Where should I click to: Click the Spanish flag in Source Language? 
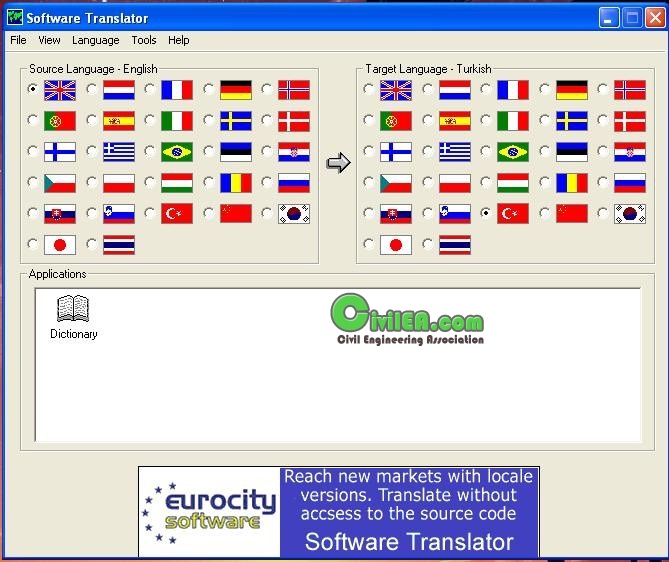coord(119,121)
